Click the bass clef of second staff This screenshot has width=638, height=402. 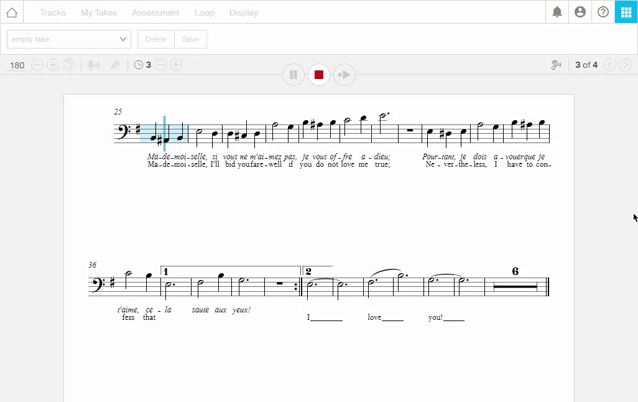coord(96,284)
